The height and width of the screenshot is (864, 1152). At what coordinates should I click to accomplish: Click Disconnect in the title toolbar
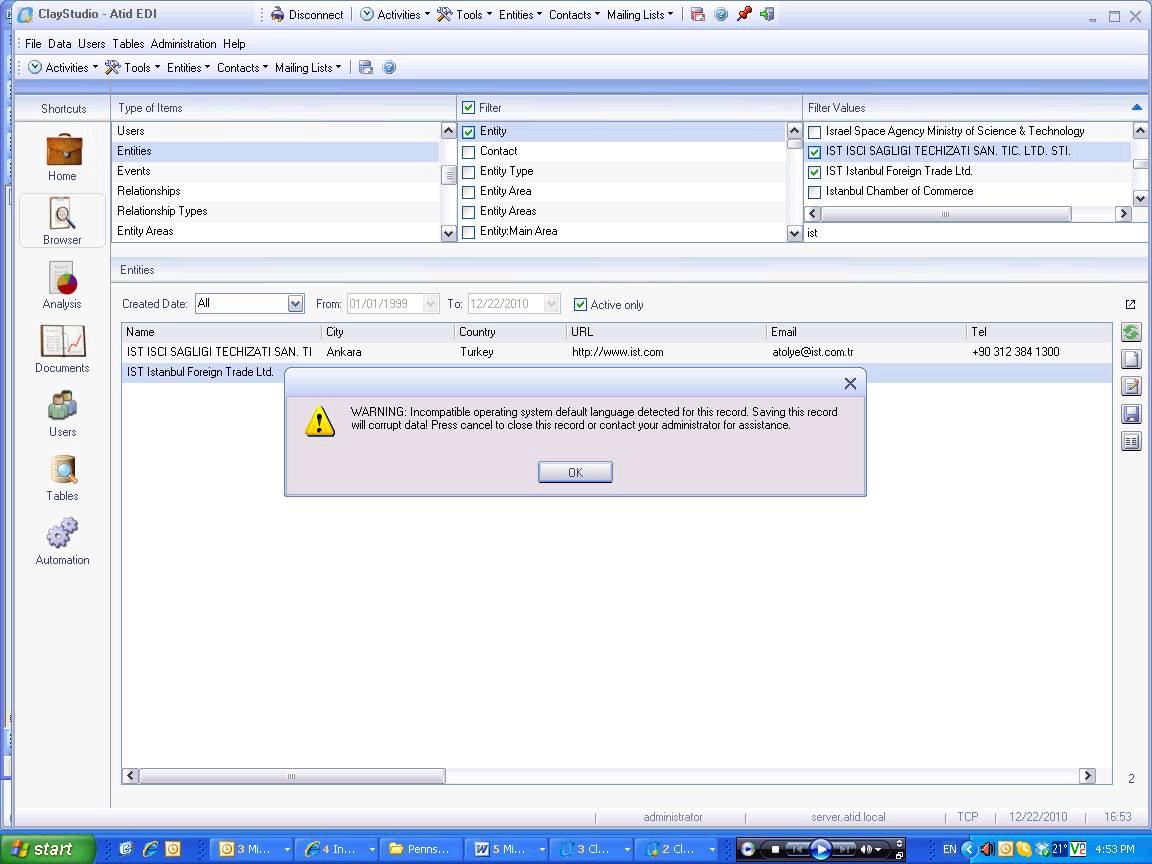[x=306, y=15]
